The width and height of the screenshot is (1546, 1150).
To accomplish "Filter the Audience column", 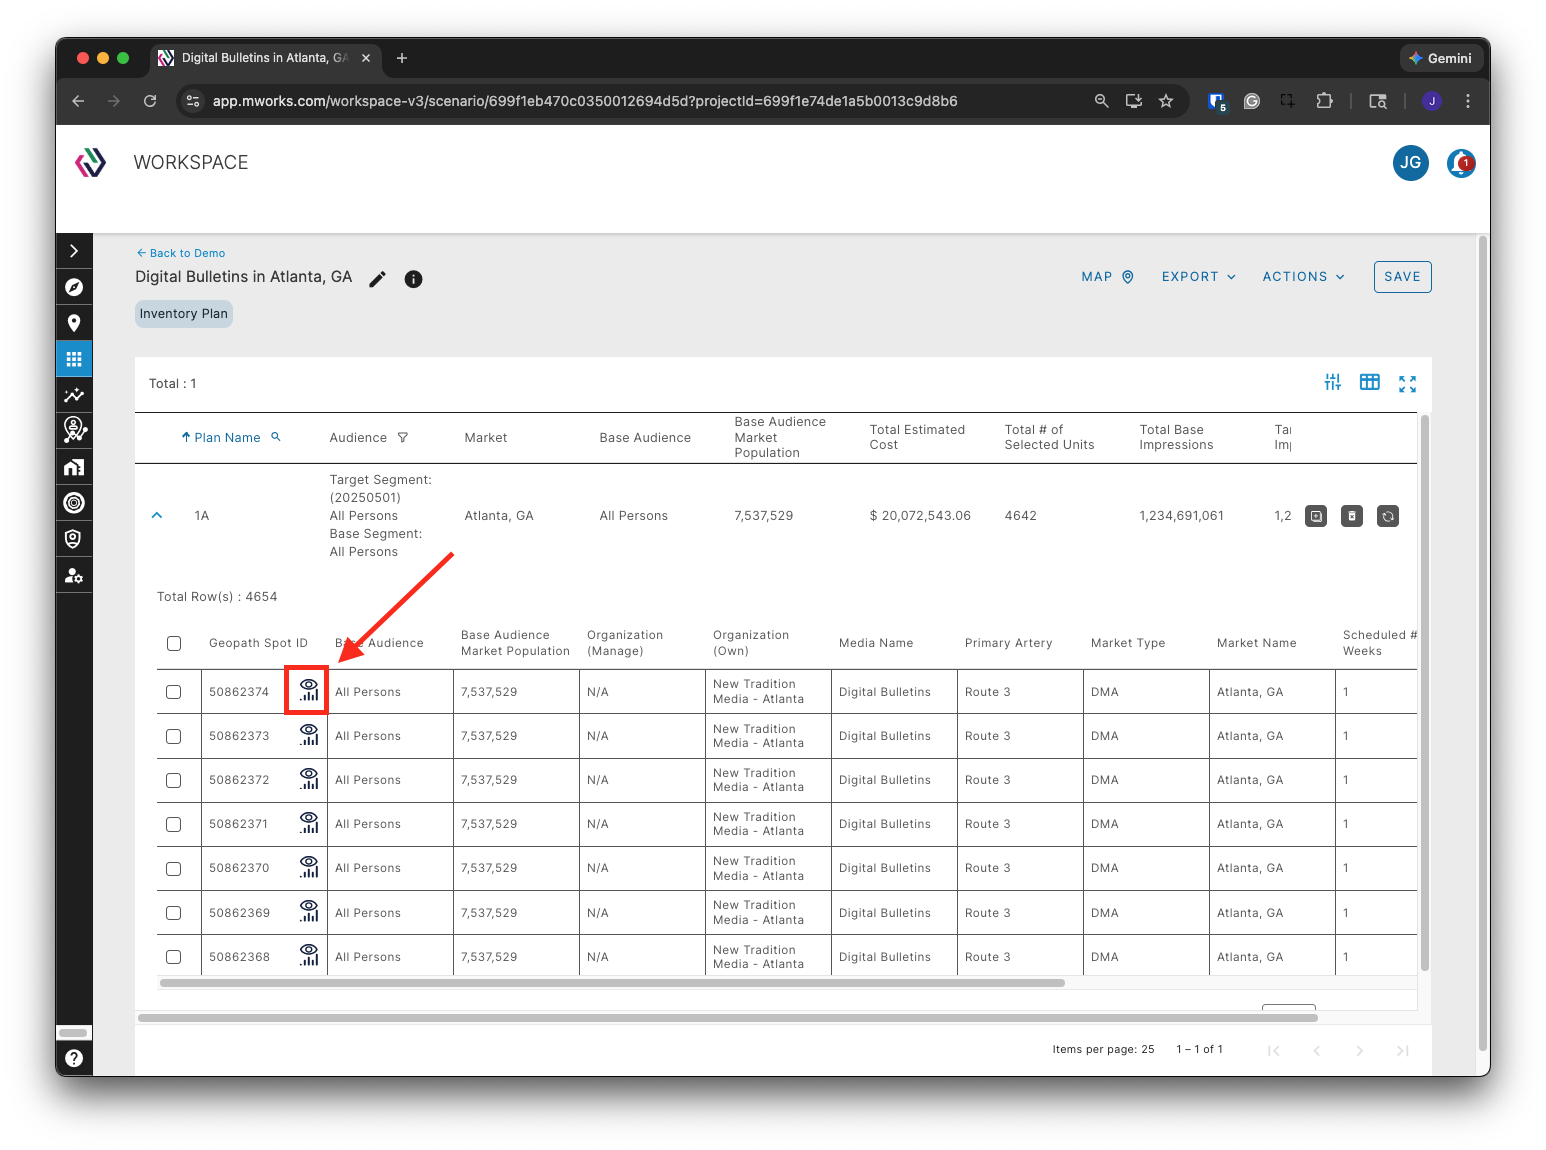I will pos(403,438).
